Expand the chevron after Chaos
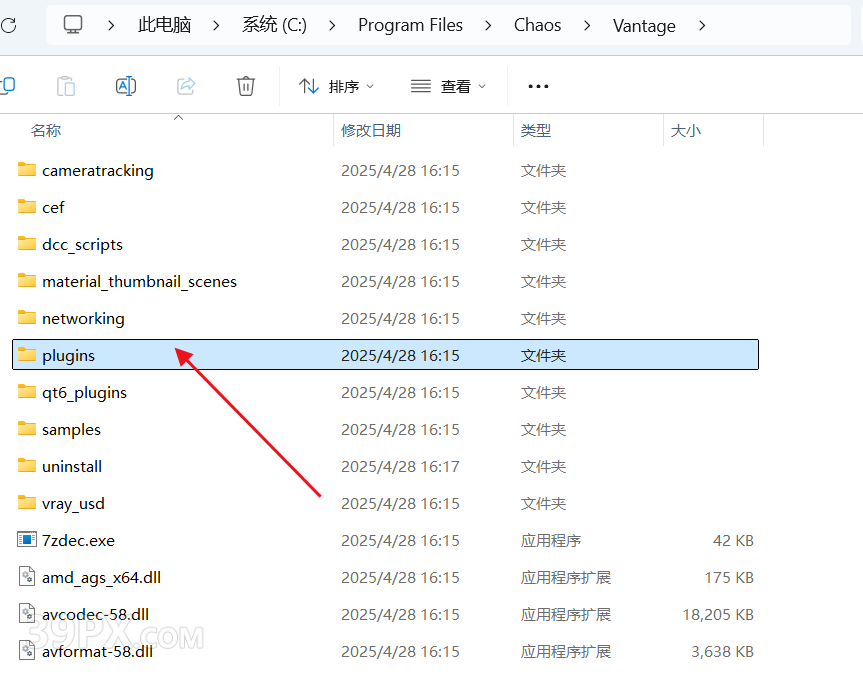The image size is (863, 676). coord(587,25)
